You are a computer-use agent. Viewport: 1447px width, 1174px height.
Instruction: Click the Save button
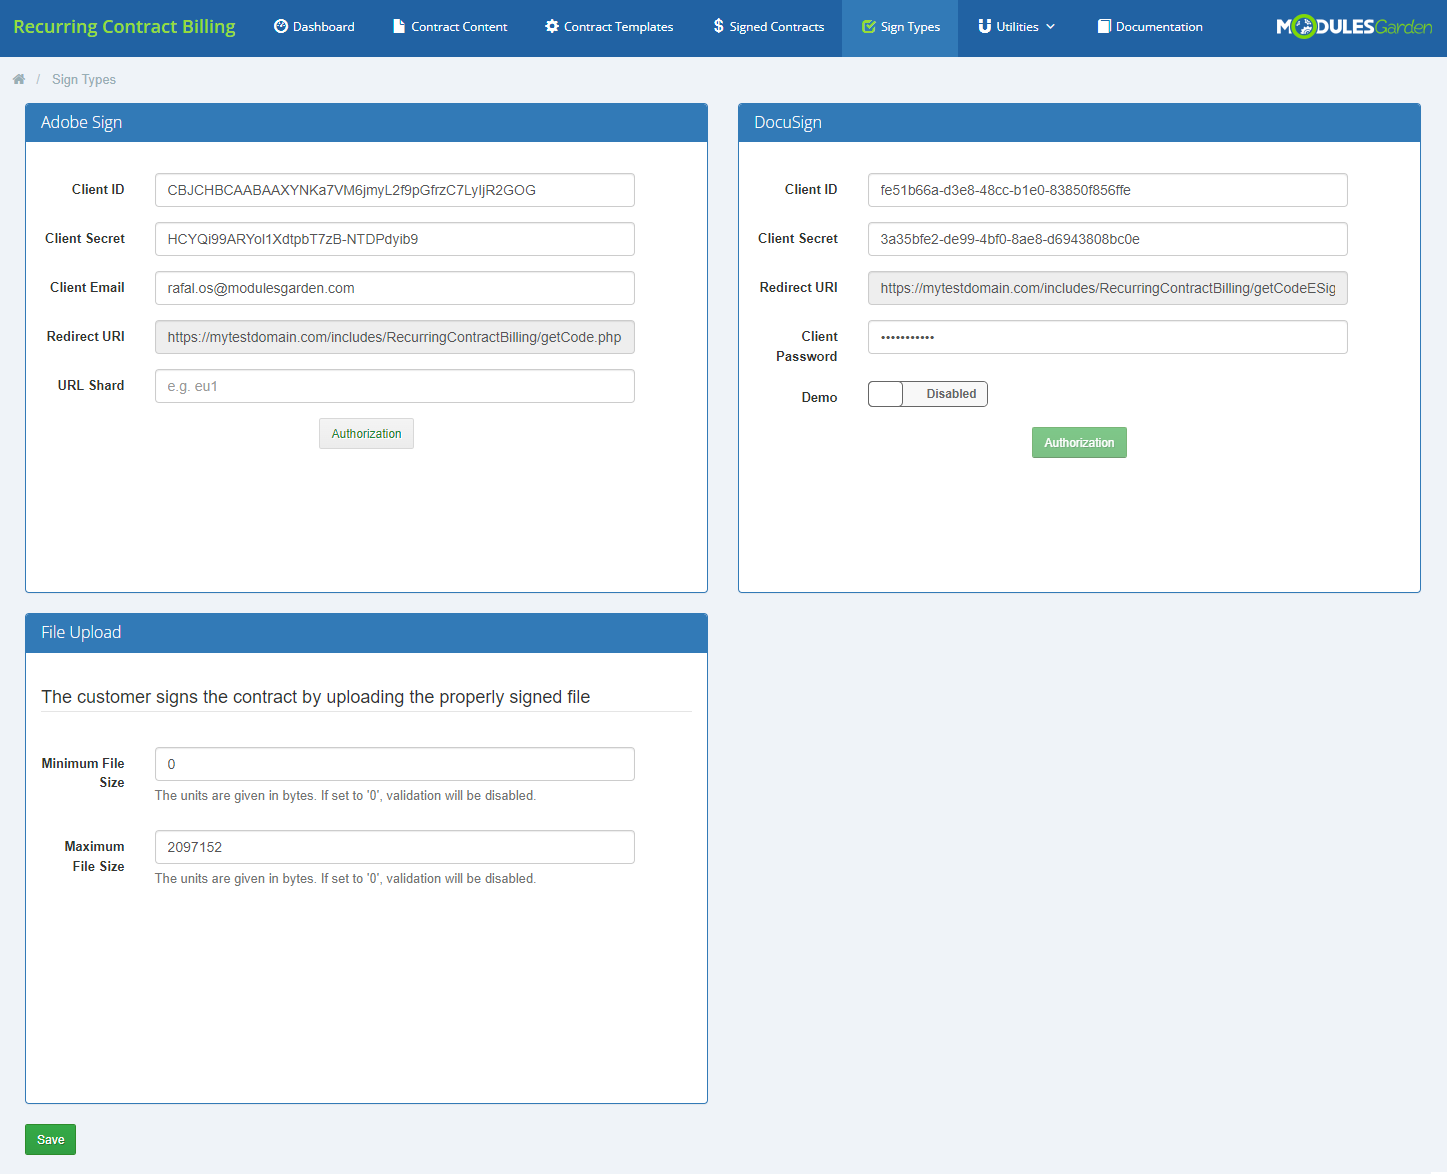[50, 1140]
